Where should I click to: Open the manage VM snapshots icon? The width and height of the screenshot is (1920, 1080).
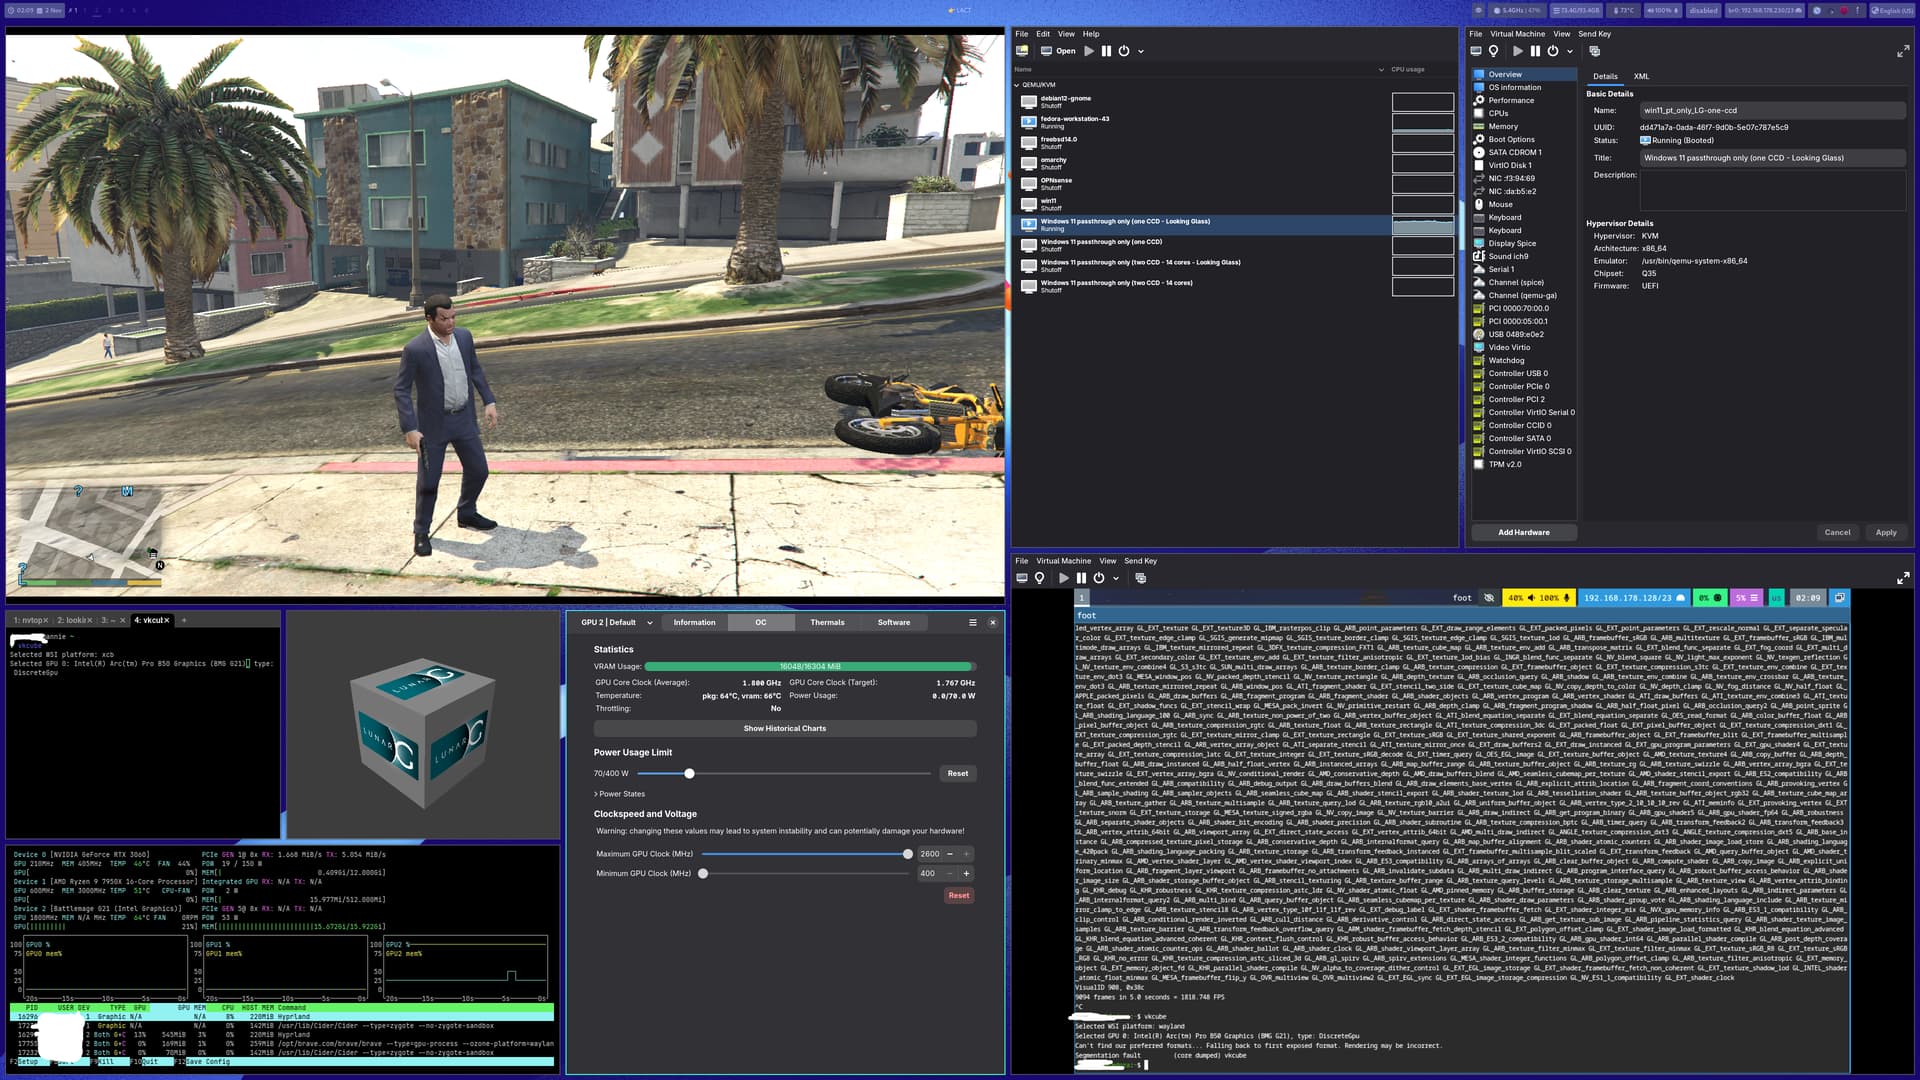click(1594, 51)
